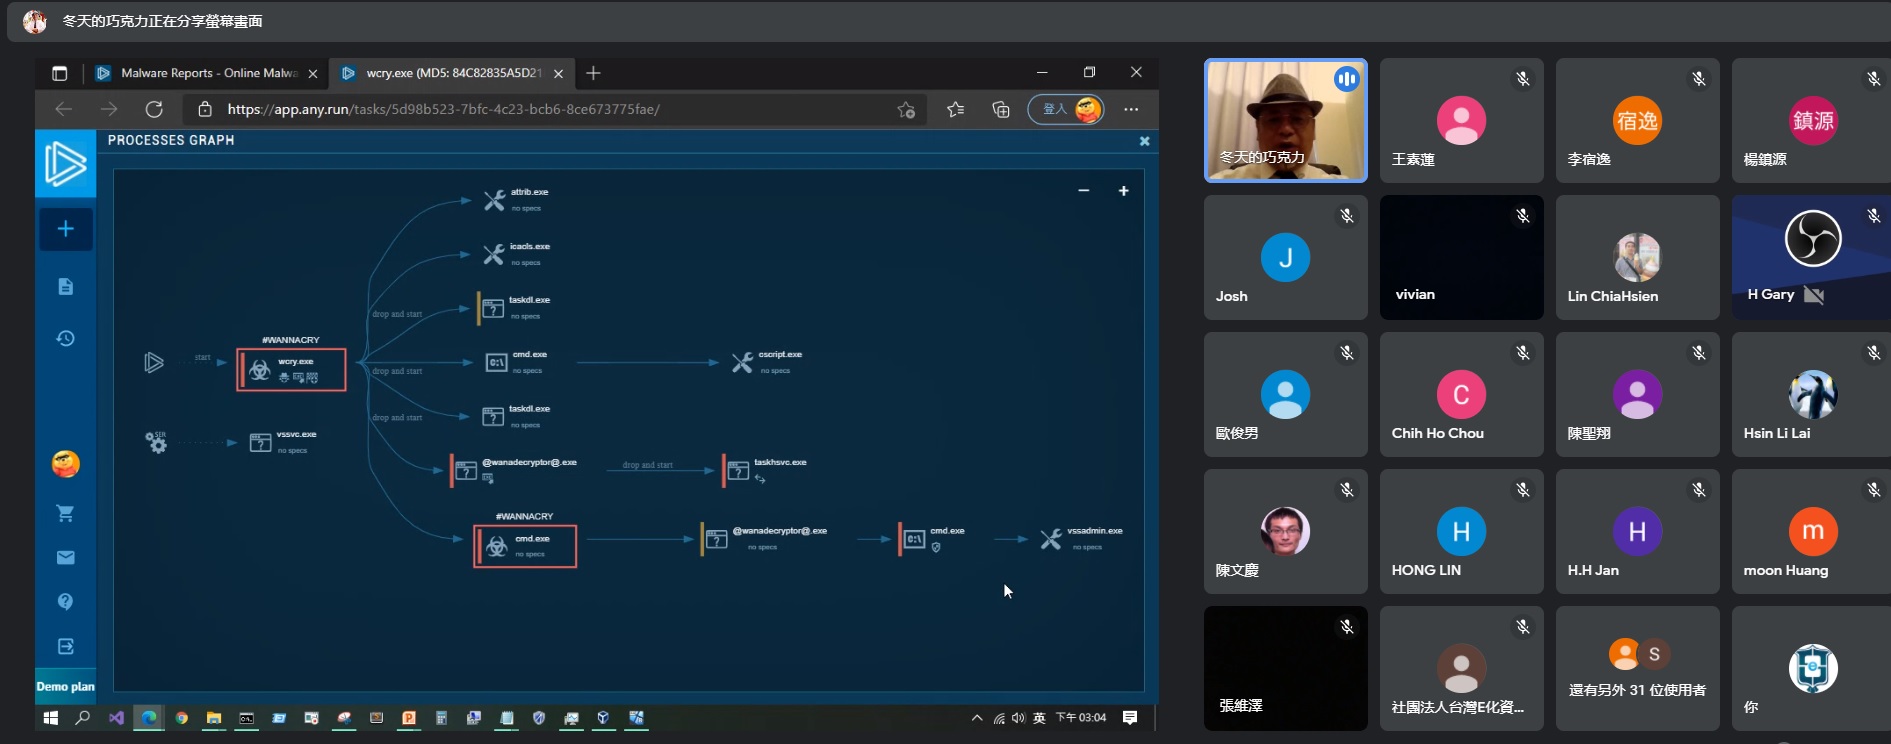Go back in the browser
This screenshot has height=744, width=1891.
(x=64, y=109)
